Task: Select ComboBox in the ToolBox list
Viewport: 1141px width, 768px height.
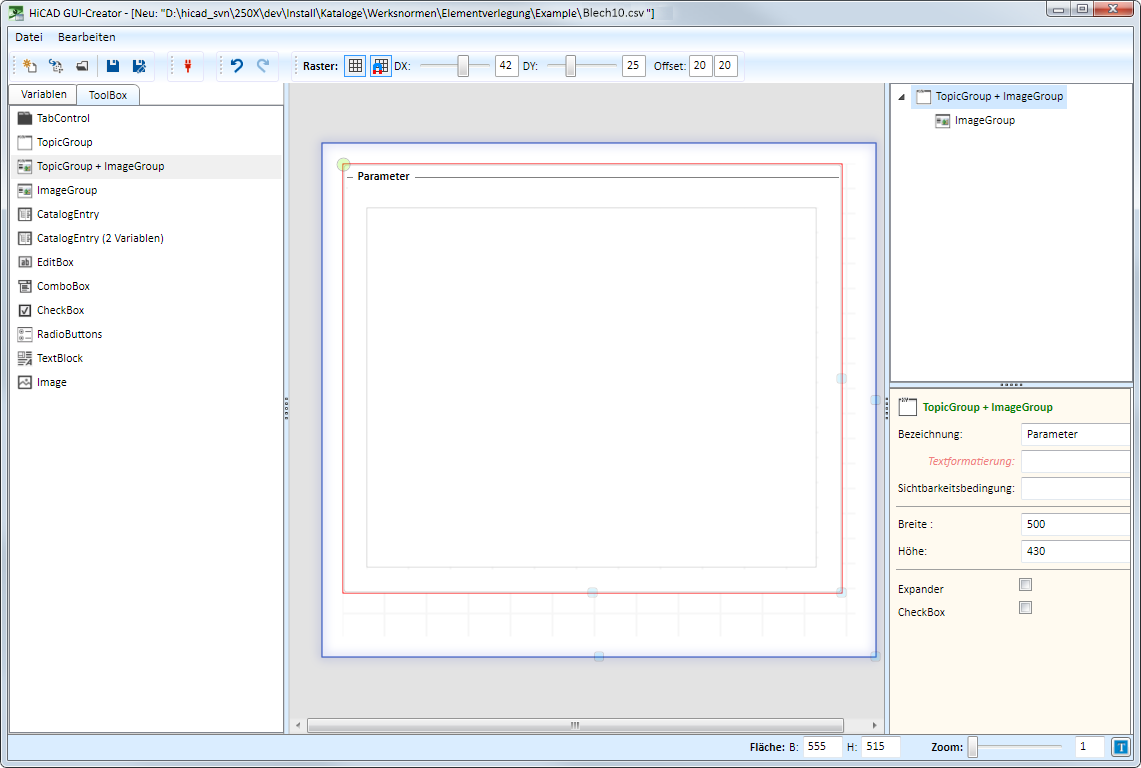Action: click(x=63, y=286)
